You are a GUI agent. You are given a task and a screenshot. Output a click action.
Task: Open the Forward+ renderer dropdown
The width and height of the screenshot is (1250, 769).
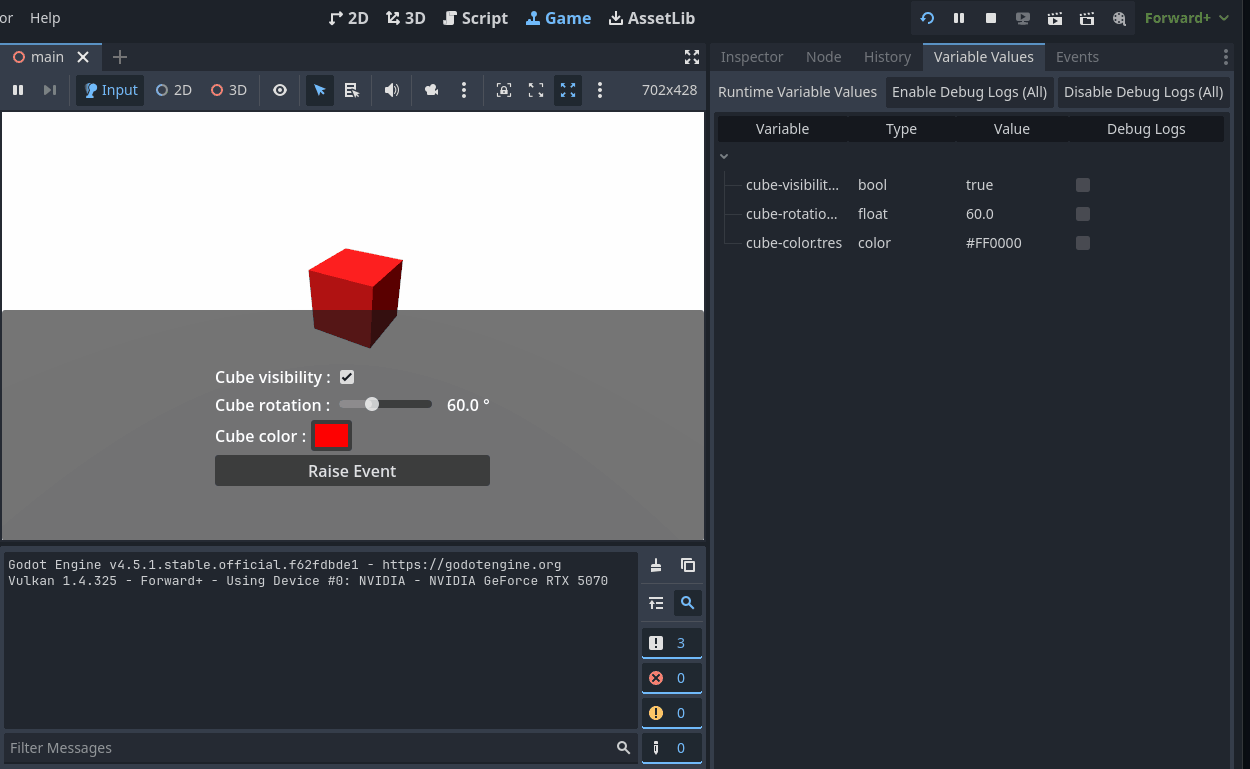click(1186, 18)
